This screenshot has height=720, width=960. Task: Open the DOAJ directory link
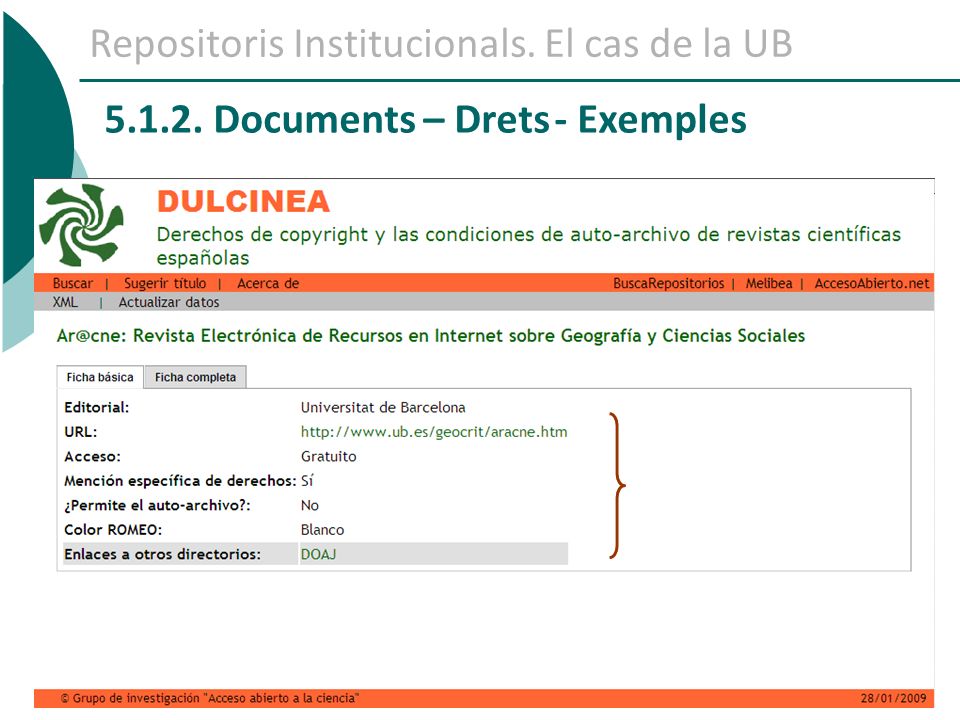[318, 554]
